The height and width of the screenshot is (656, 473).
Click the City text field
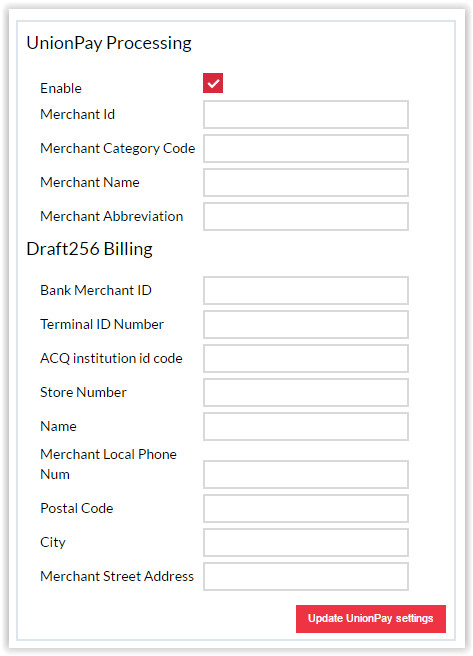(306, 542)
